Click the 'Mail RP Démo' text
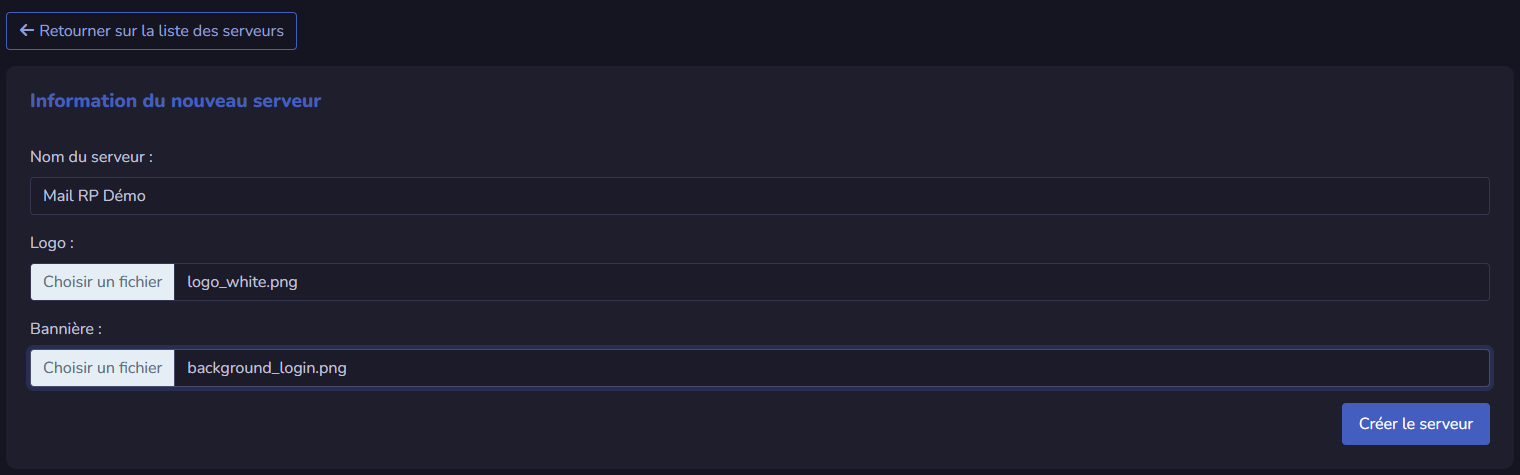The height and width of the screenshot is (475, 1520). [94, 196]
